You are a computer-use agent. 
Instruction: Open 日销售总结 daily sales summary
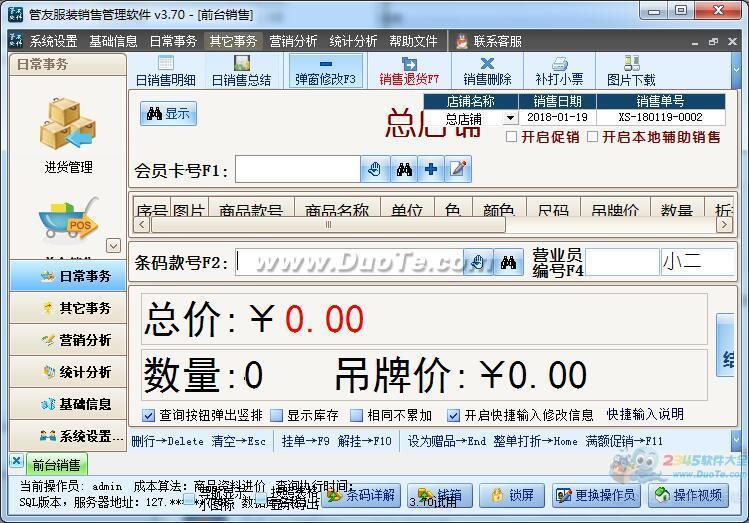click(241, 71)
